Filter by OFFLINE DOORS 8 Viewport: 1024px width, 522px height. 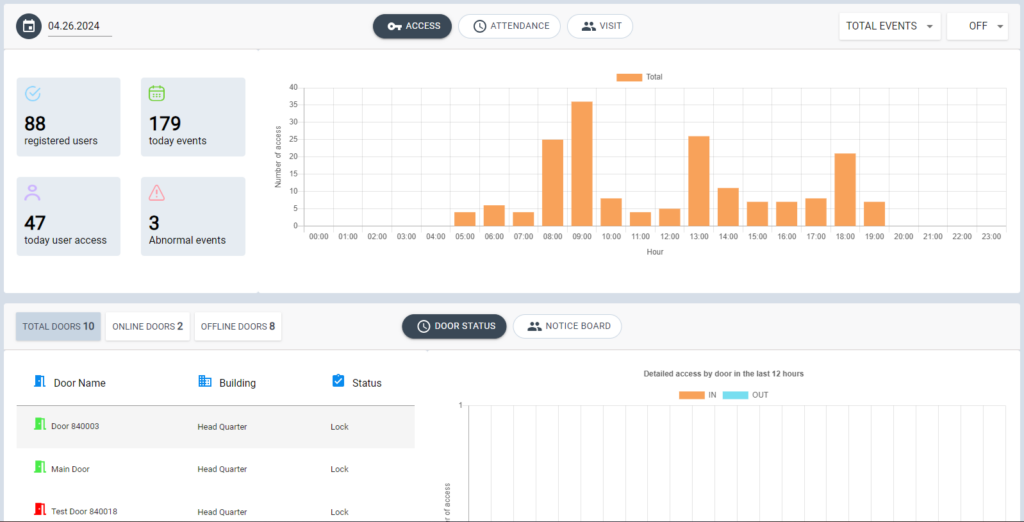pyautogui.click(x=238, y=326)
